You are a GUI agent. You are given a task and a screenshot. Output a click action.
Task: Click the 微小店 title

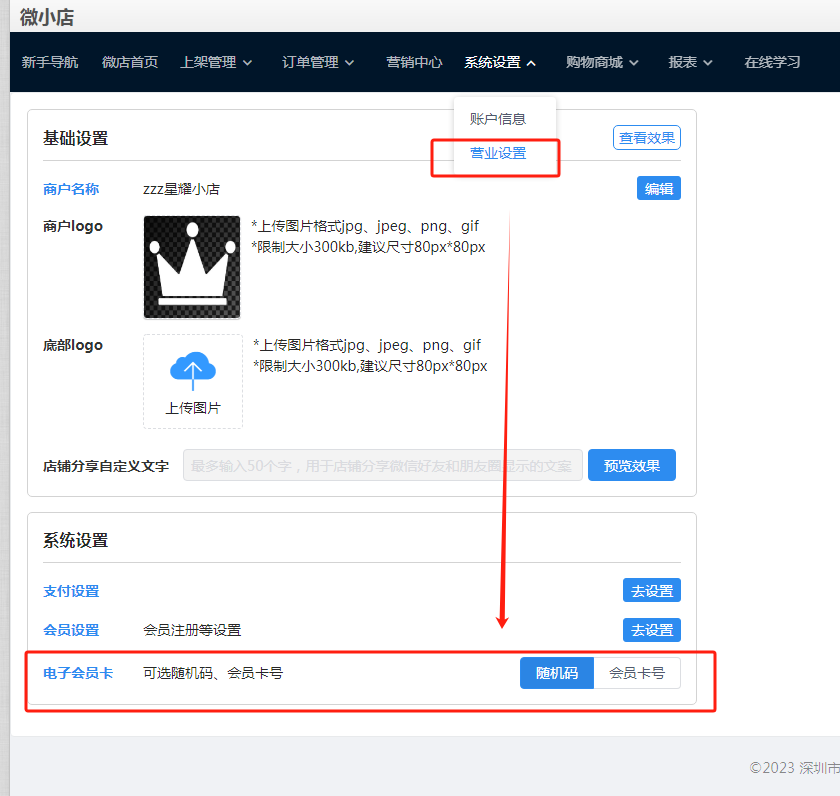(47, 17)
